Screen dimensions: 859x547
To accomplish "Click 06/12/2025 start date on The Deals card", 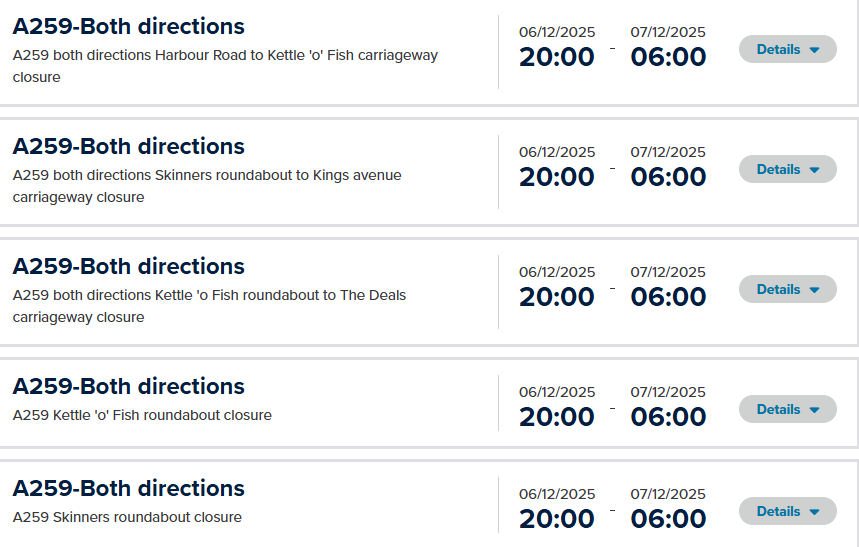I will point(556,272).
